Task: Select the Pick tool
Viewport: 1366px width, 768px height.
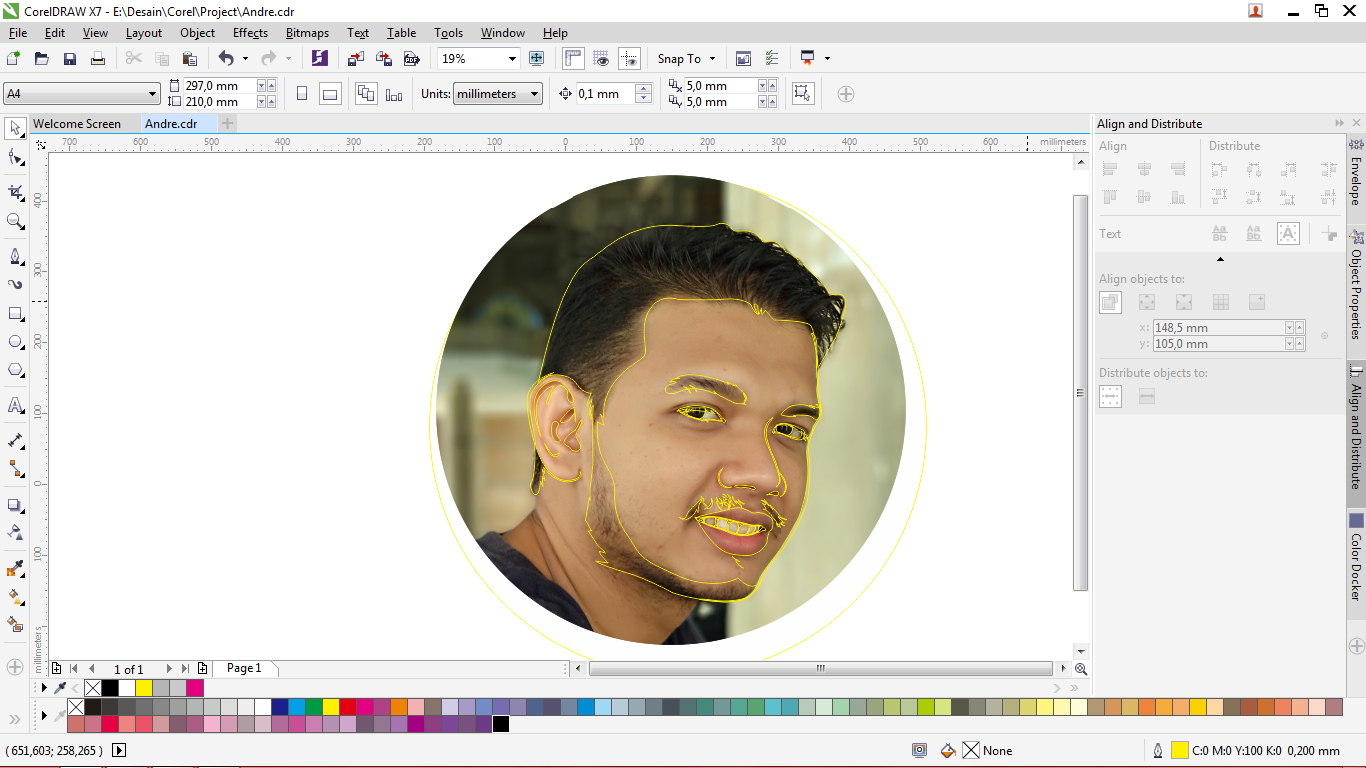Action: pos(15,129)
